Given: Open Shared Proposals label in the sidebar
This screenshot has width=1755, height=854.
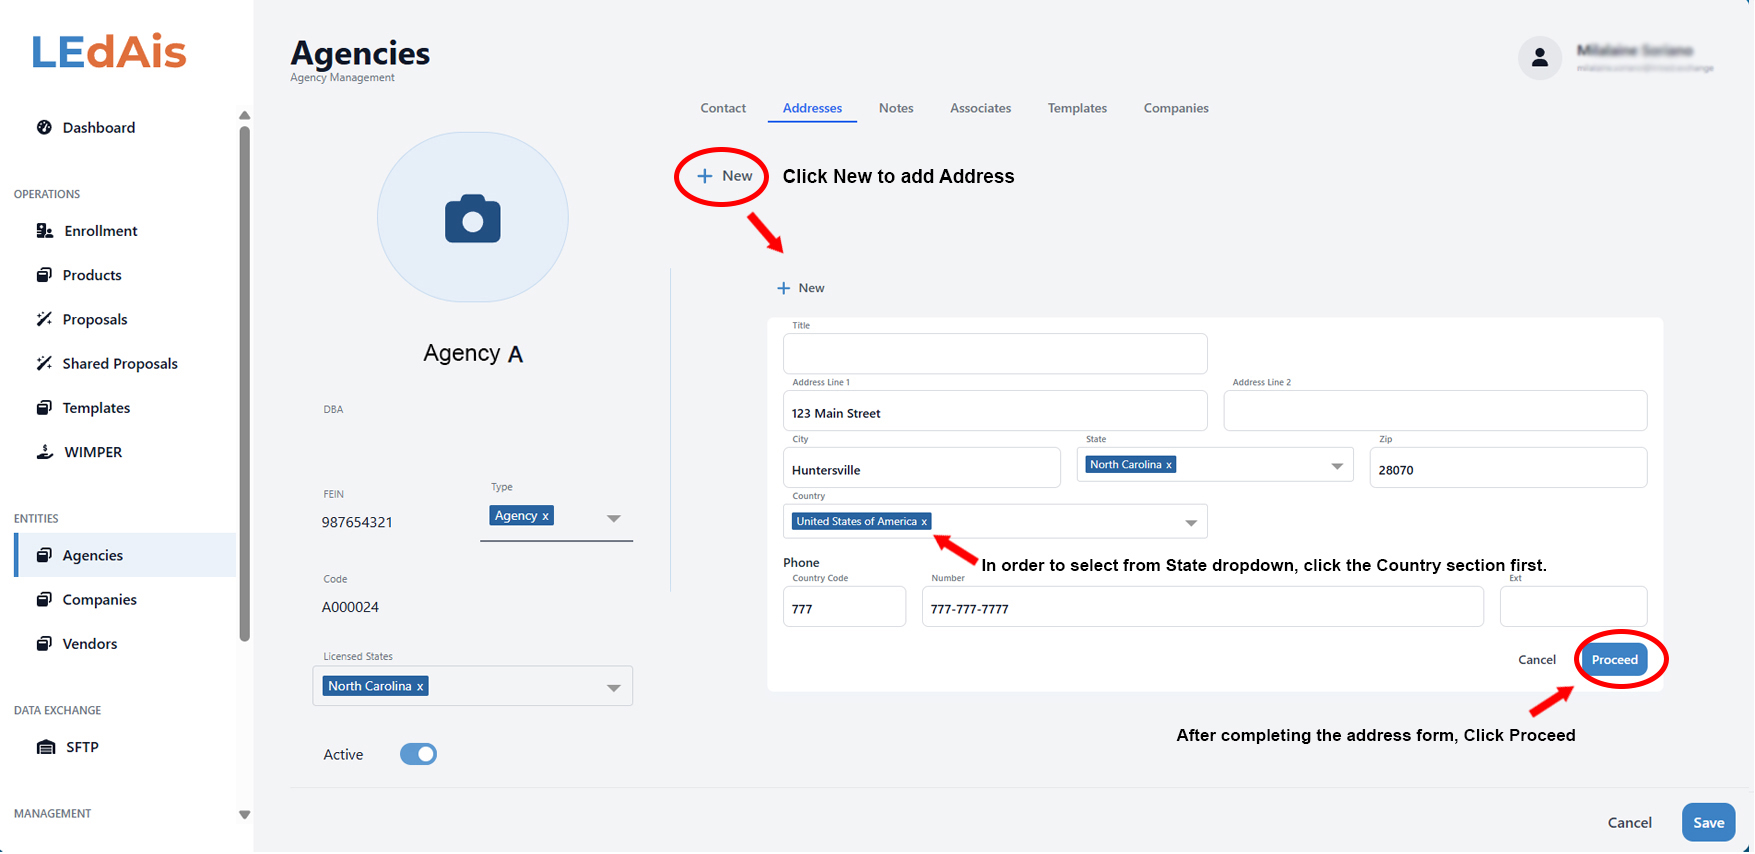Looking at the screenshot, I should [120, 363].
